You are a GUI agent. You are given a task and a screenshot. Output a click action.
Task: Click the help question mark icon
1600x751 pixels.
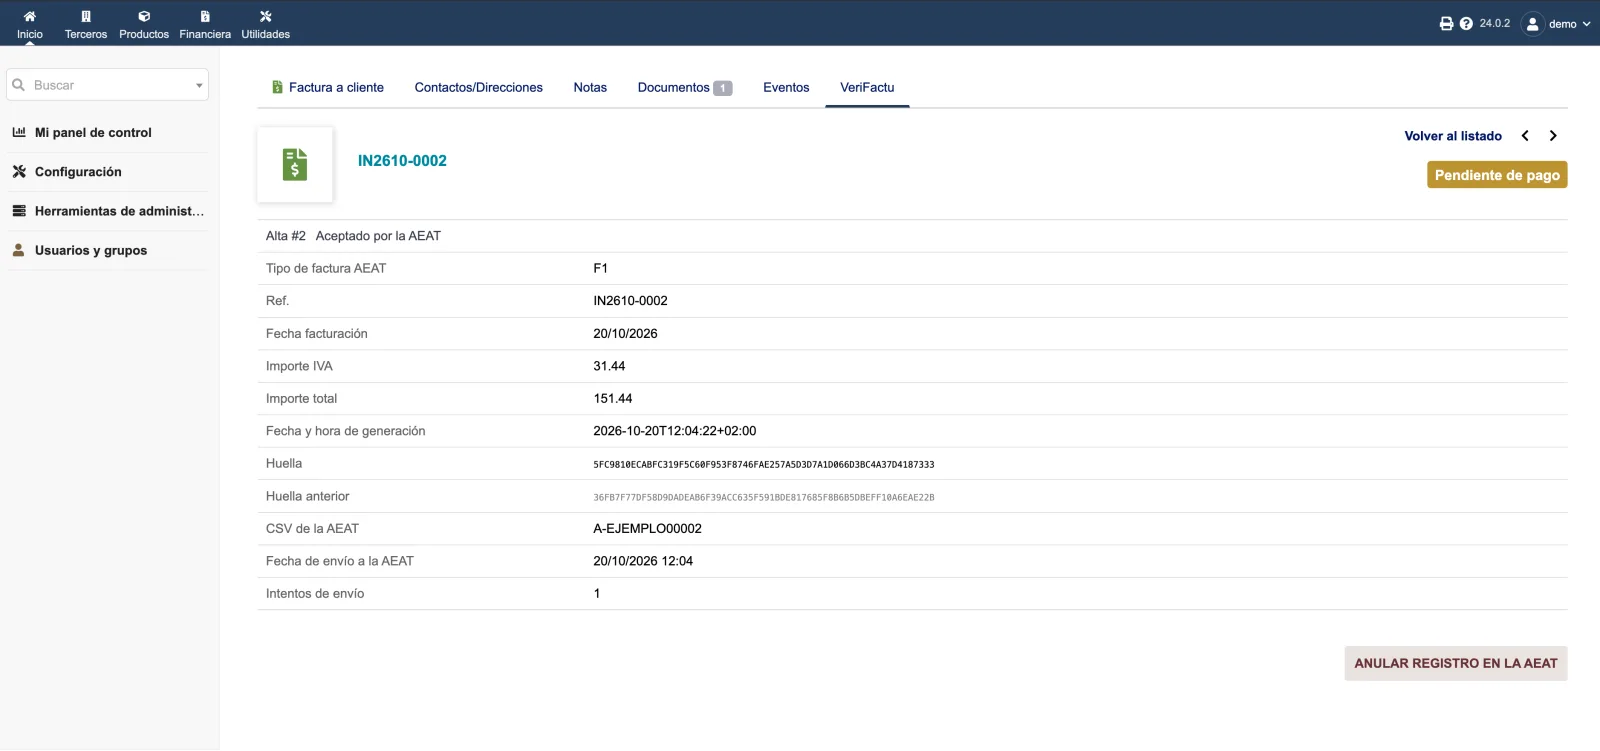click(x=1466, y=23)
